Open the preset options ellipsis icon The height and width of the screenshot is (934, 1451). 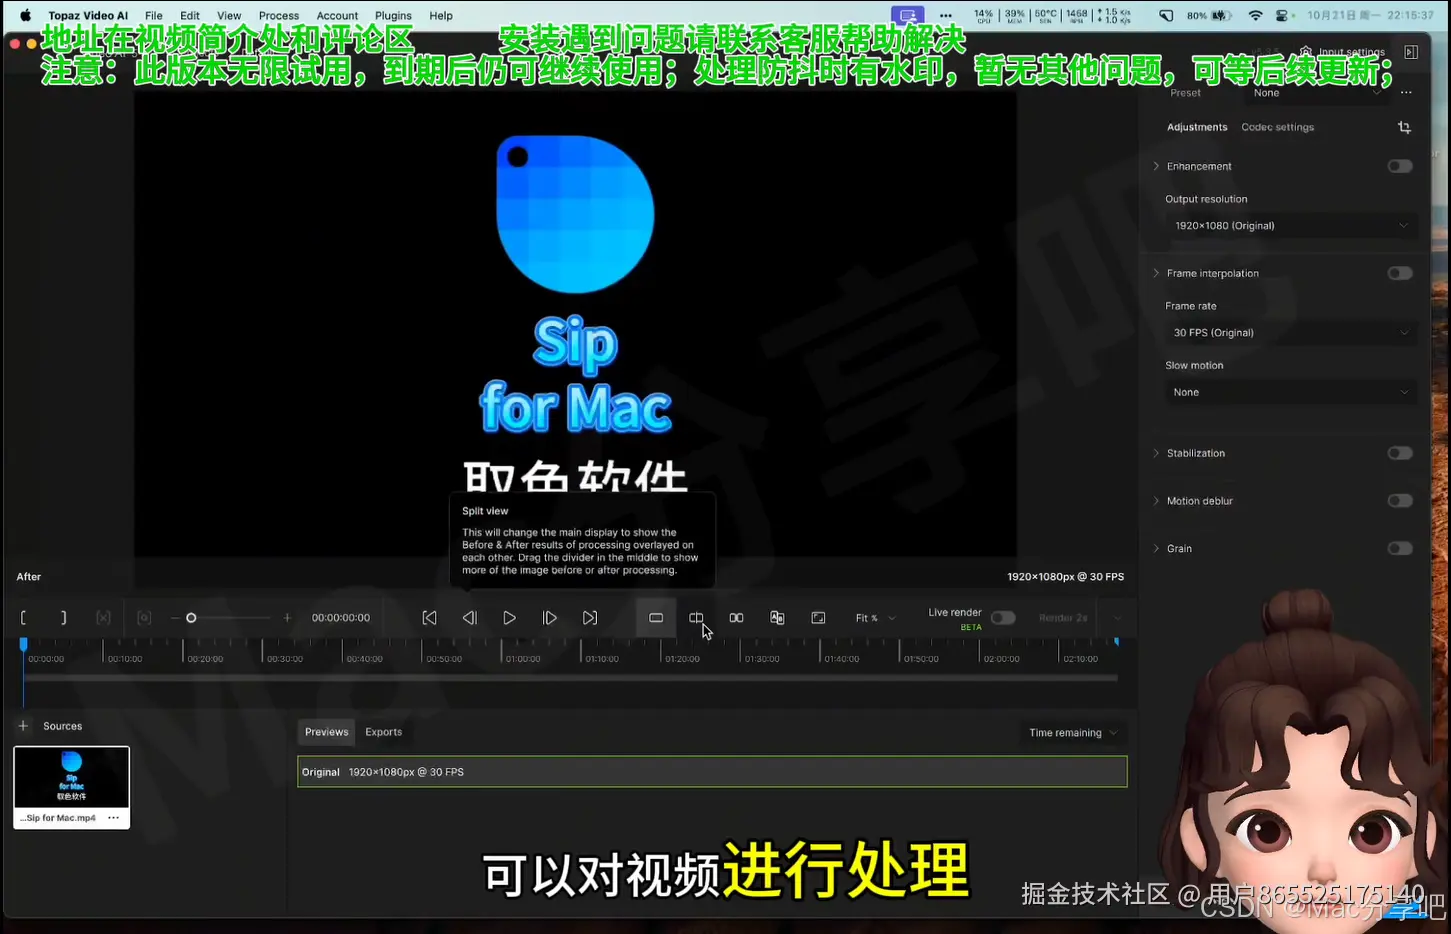click(1406, 92)
